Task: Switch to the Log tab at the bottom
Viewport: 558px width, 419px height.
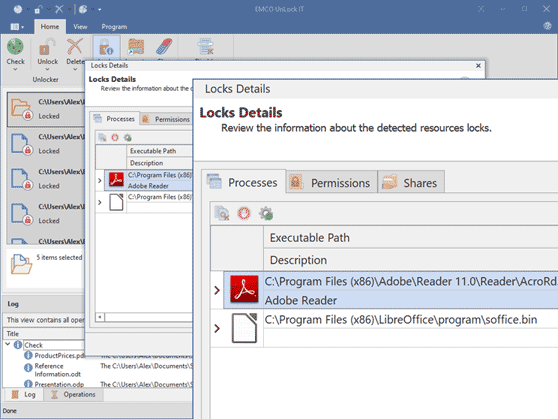Action: [x=23, y=394]
